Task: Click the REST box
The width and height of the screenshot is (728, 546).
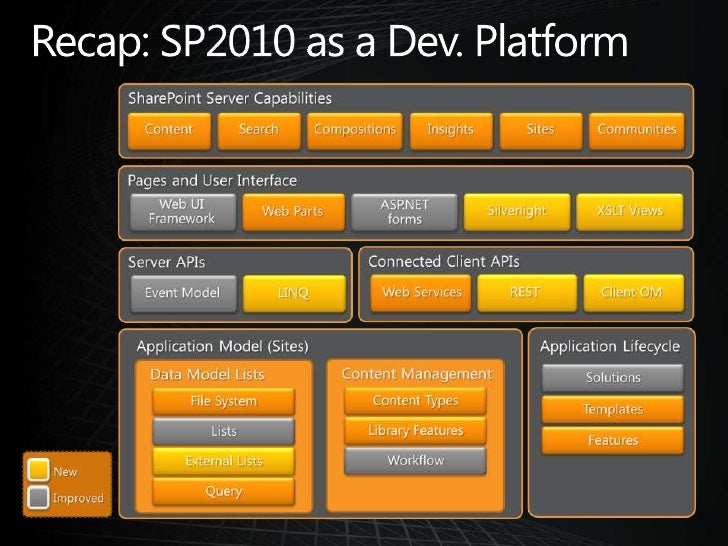Action: pos(527,293)
